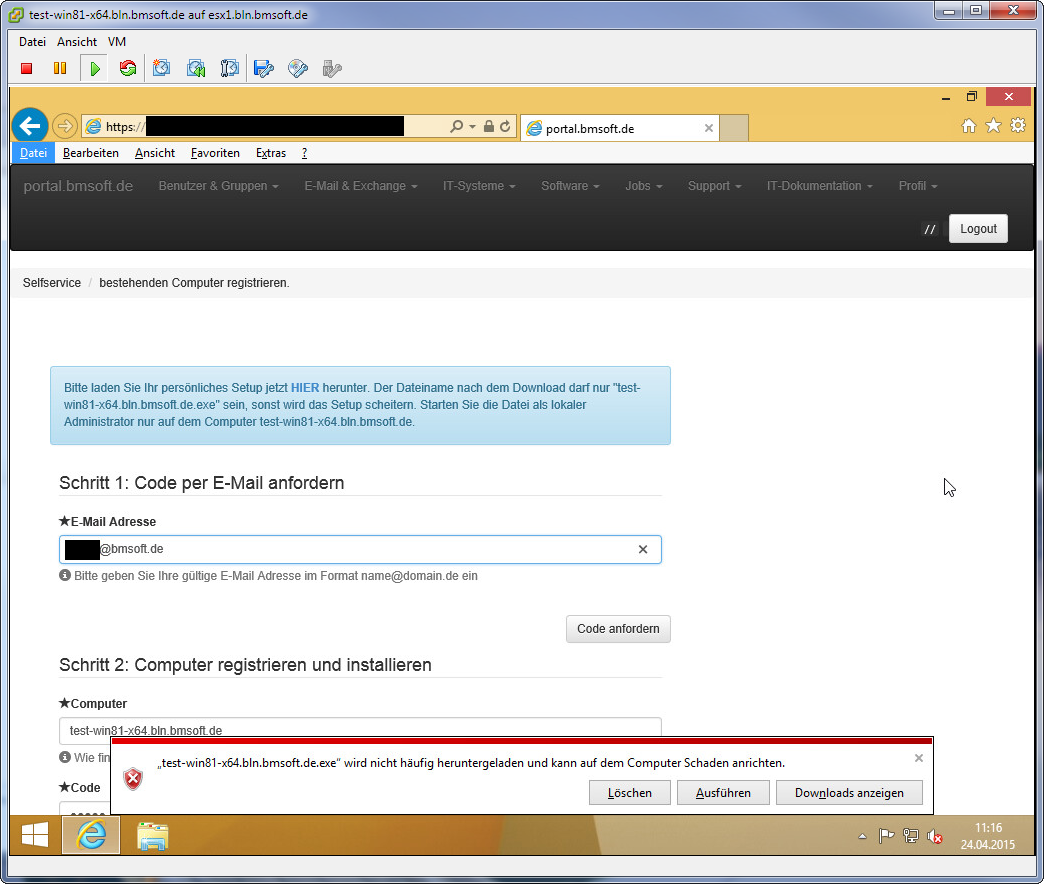Focus the E-Mail Adresse input field

click(x=360, y=549)
